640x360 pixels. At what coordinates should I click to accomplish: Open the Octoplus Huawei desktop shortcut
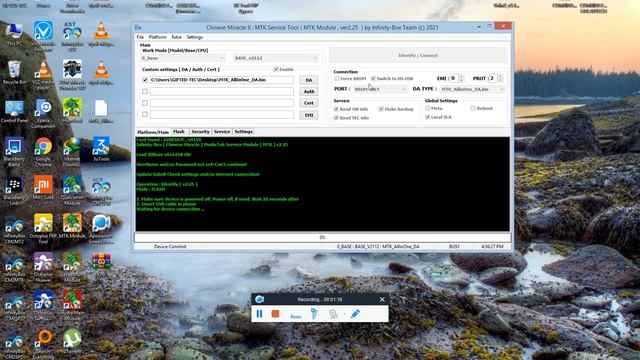tap(43, 267)
